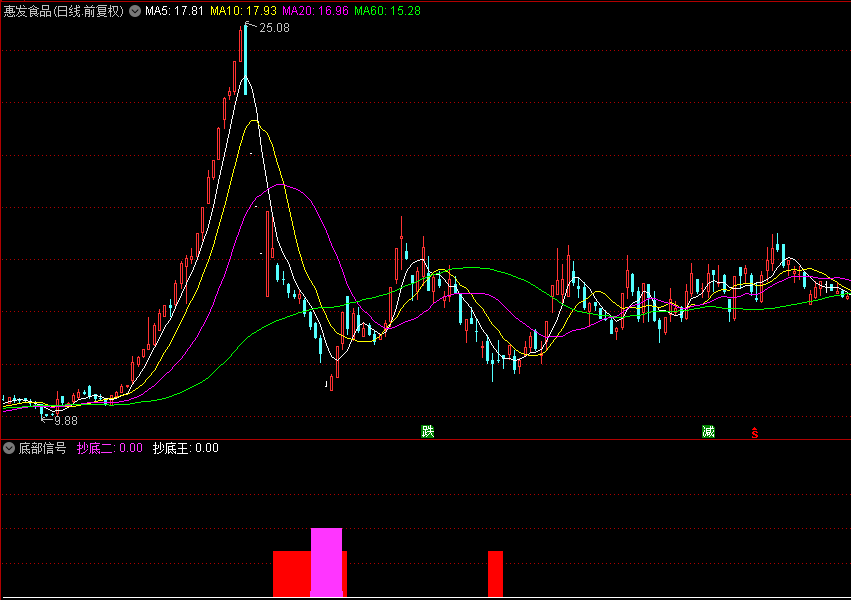
Task: Click the 抄底王: 0.00 value label
Action: (x=186, y=448)
